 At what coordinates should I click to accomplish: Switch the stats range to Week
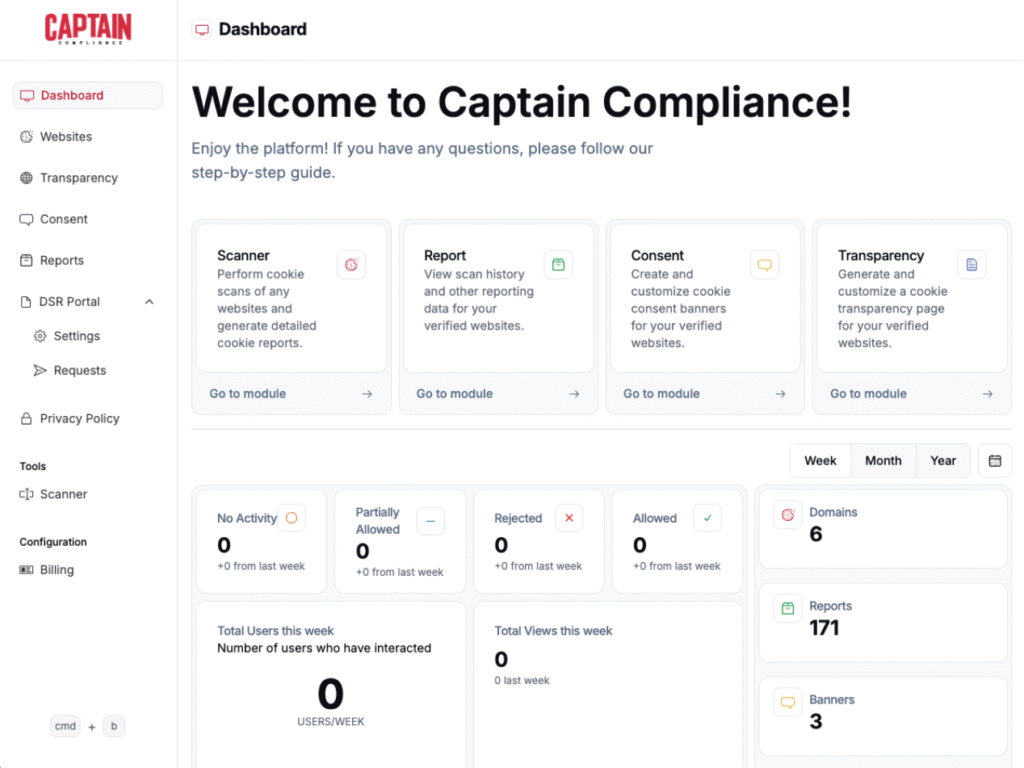click(x=820, y=461)
